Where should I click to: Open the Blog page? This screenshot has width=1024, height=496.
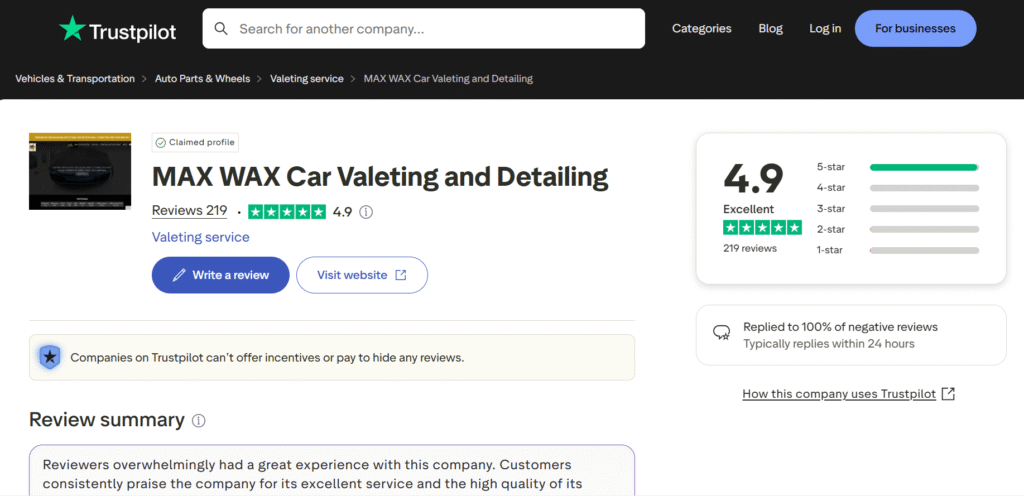click(770, 29)
